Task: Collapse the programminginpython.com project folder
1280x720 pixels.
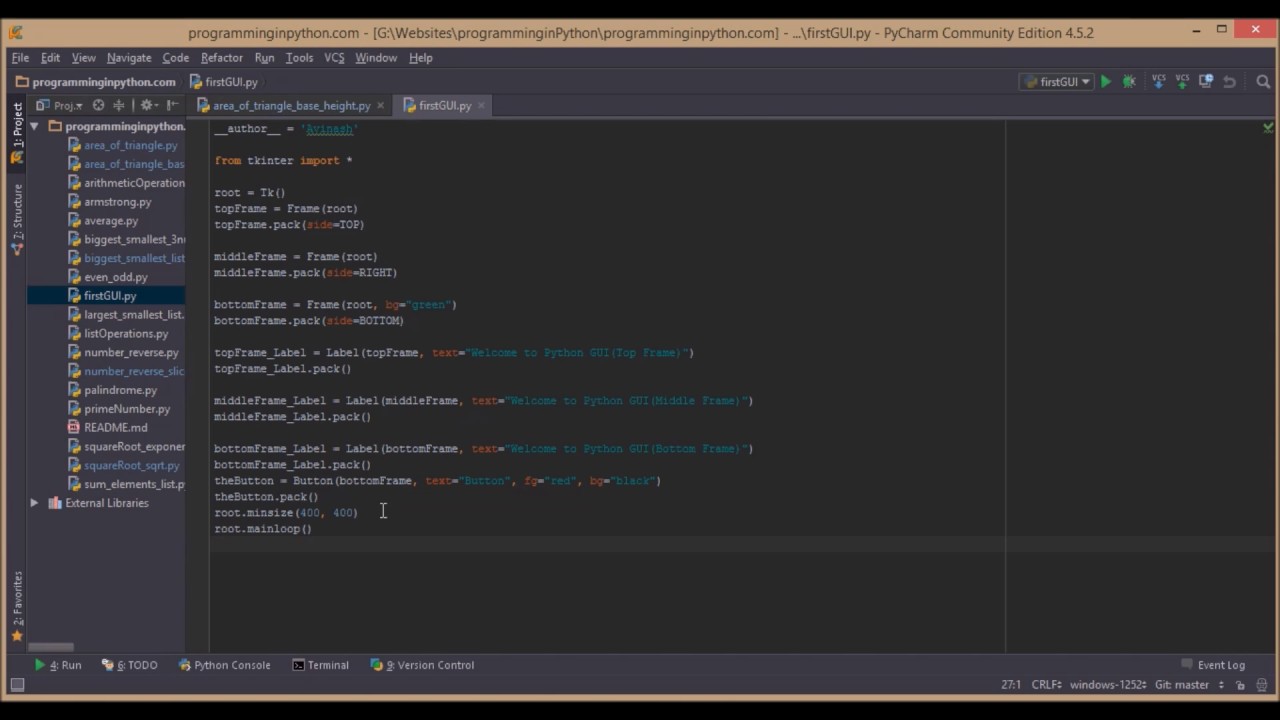Action: pyautogui.click(x=34, y=127)
